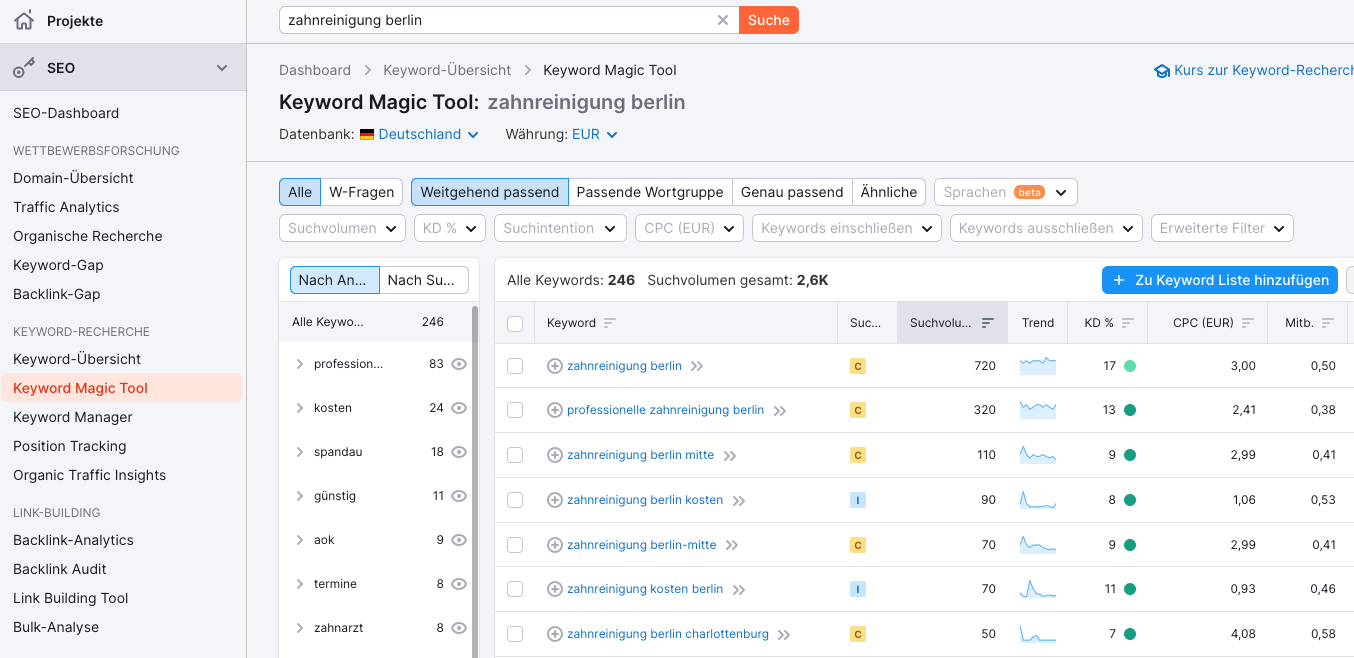The height and width of the screenshot is (658, 1354).
Task: Click the trend chart for zahnreinigung berlin
Action: (x=1038, y=365)
